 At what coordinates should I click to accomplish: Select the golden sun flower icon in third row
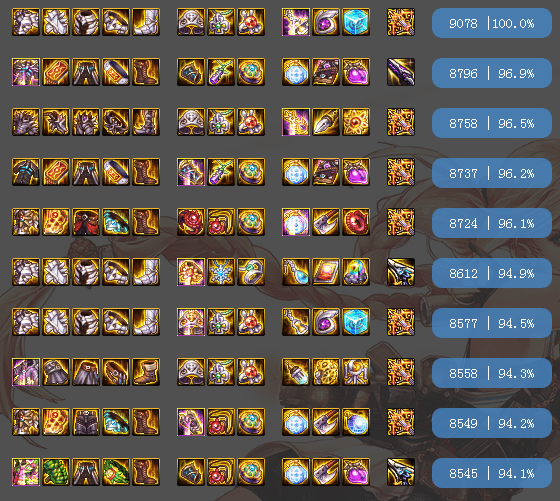coord(356,122)
